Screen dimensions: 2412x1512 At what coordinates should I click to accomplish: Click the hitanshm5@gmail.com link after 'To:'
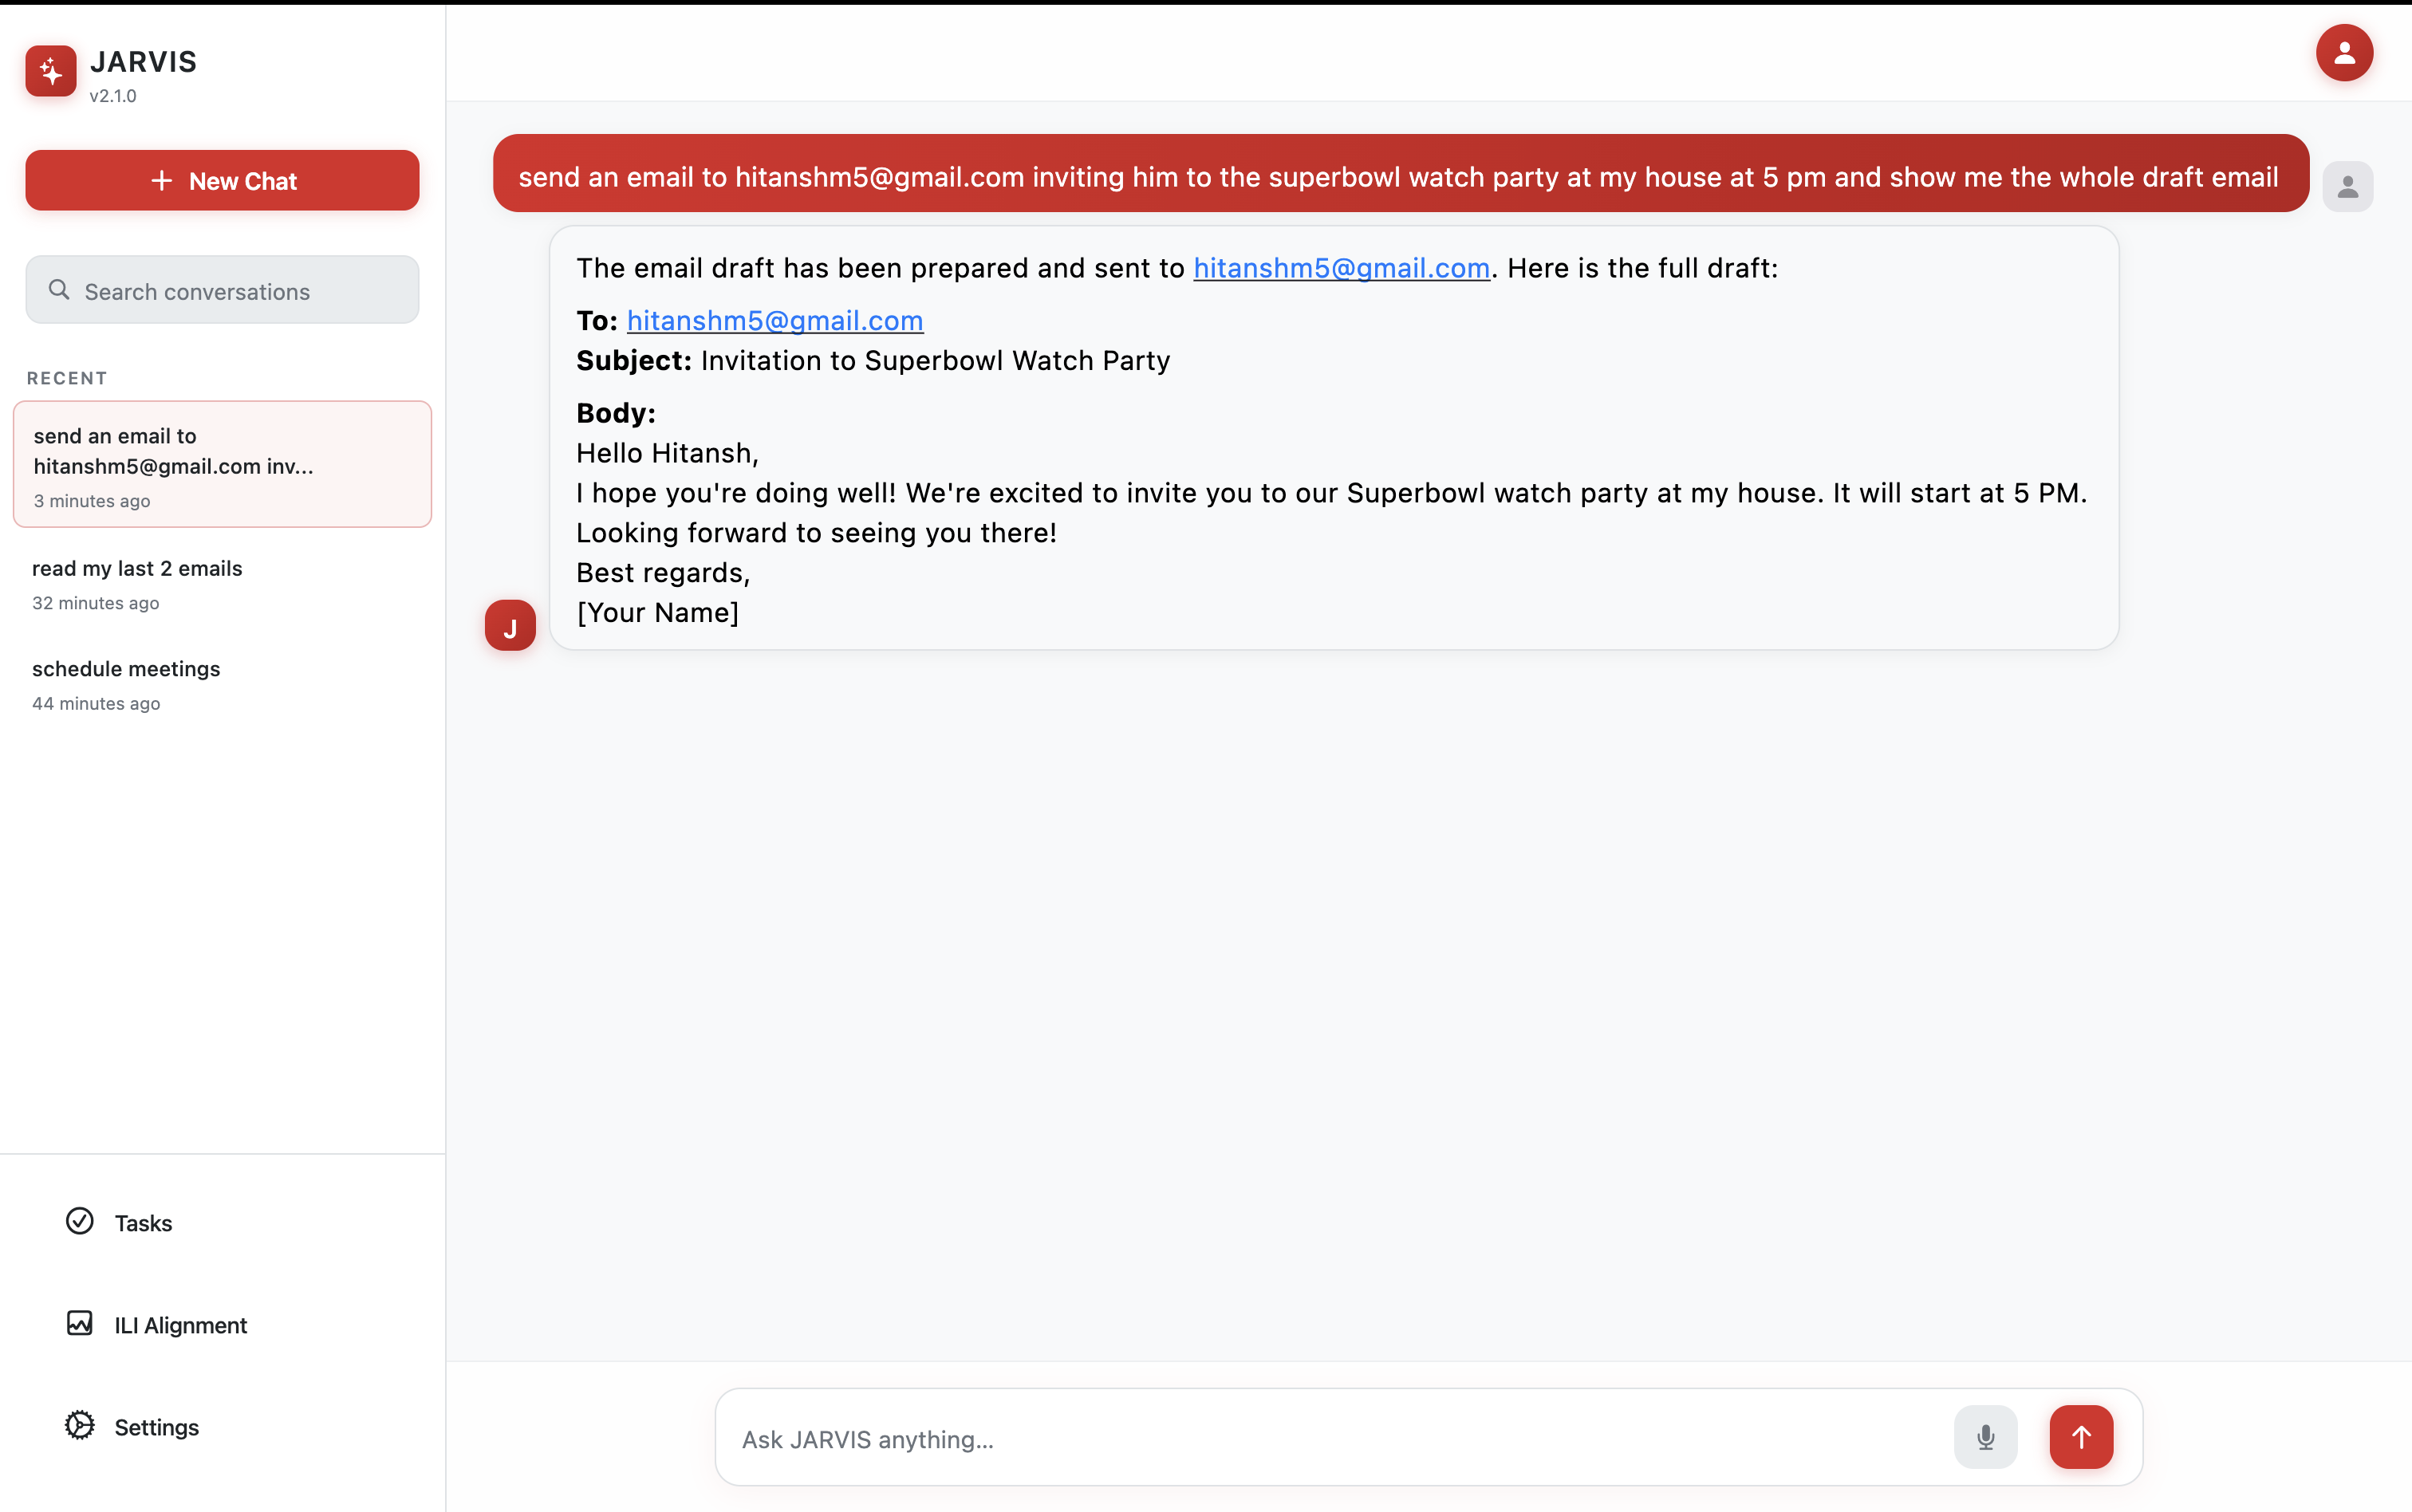(x=774, y=321)
